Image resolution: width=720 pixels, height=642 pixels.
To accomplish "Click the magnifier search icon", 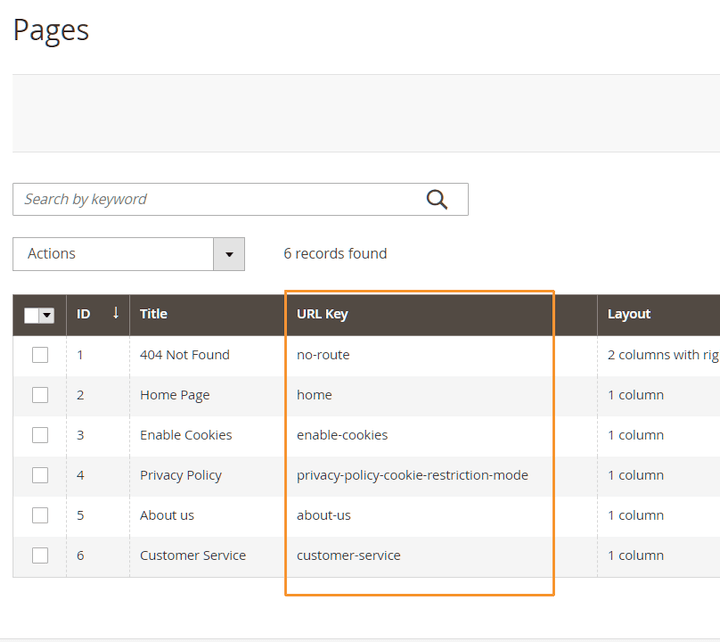I will (x=437, y=199).
